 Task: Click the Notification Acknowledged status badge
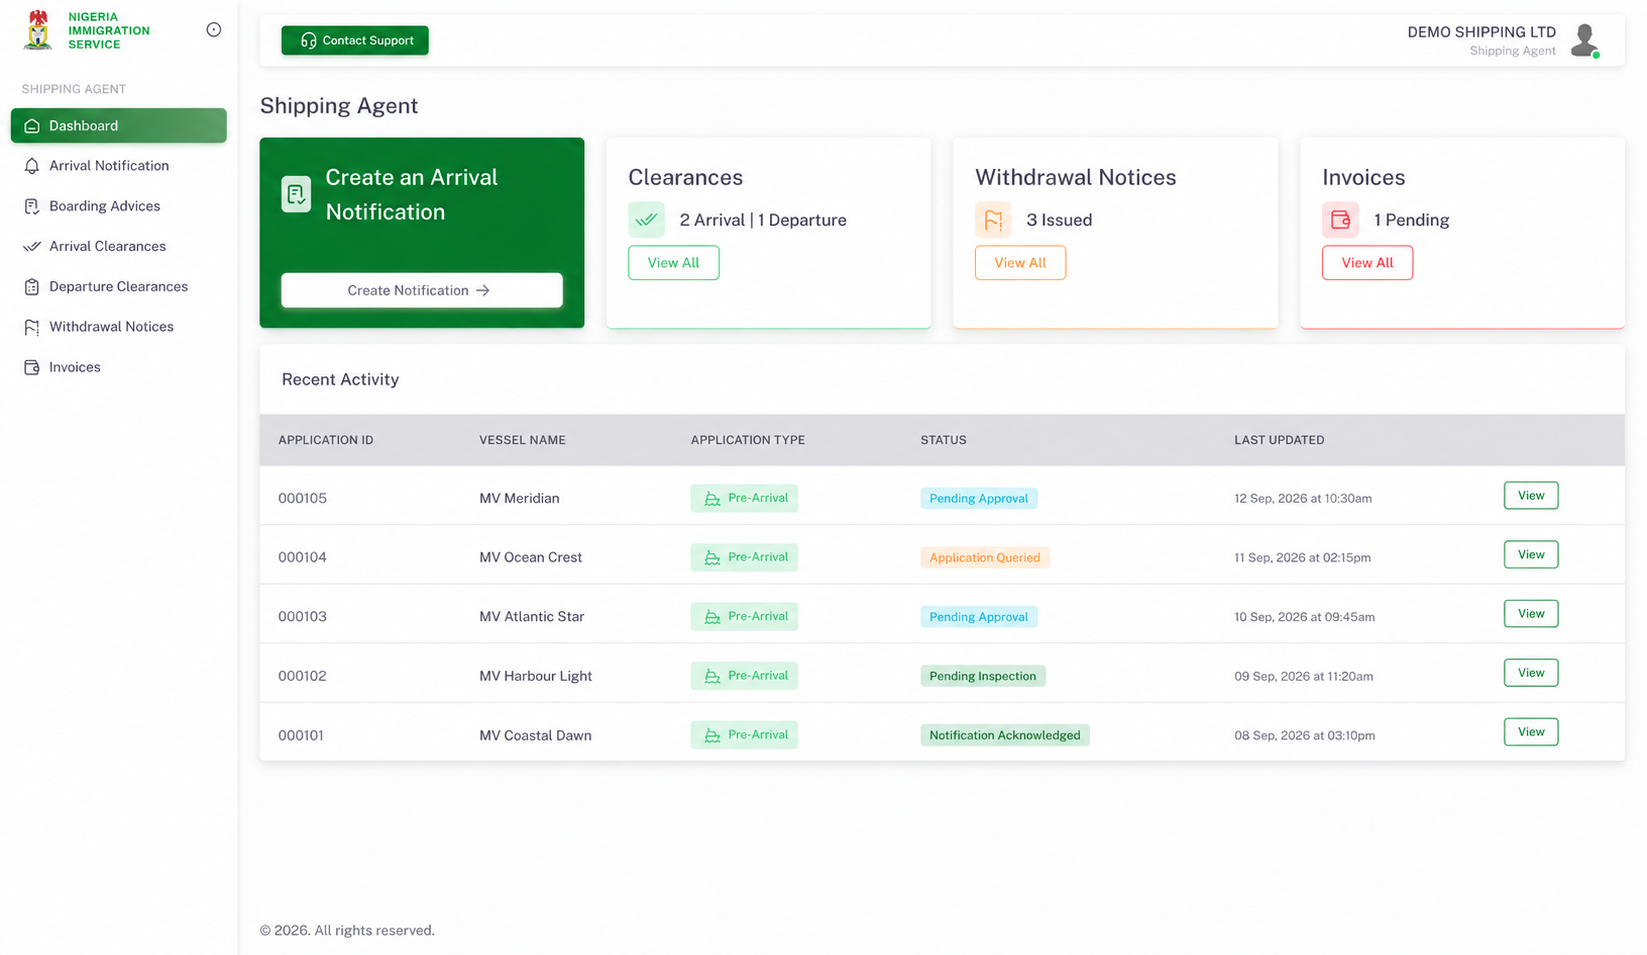(x=1005, y=735)
